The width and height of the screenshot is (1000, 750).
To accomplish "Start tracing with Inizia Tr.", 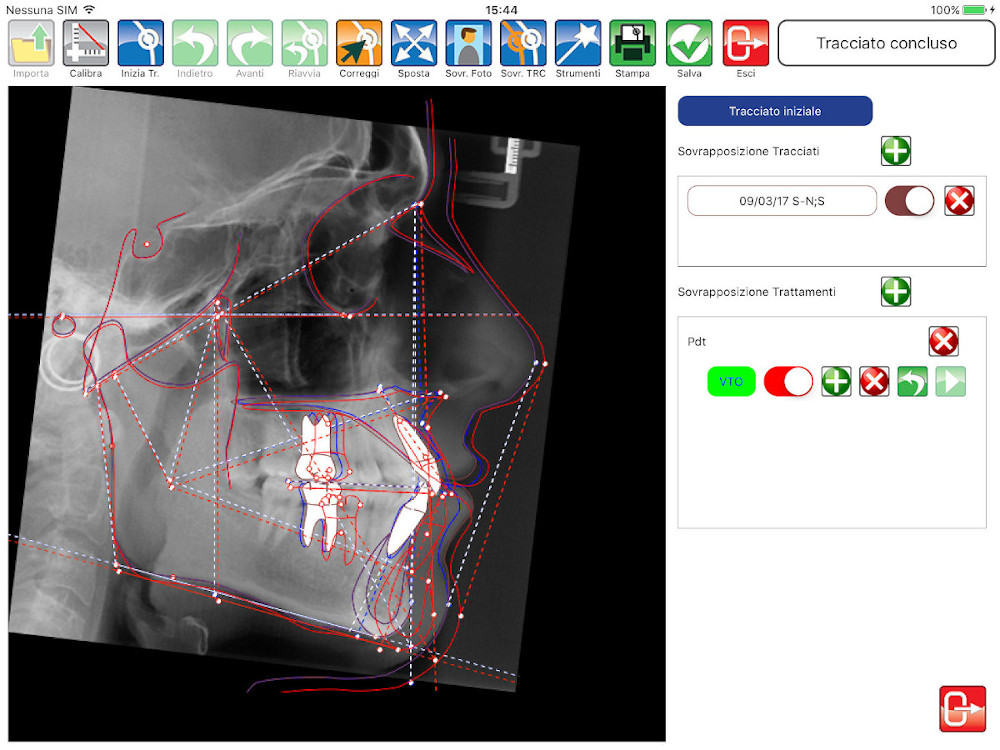I will point(140,43).
